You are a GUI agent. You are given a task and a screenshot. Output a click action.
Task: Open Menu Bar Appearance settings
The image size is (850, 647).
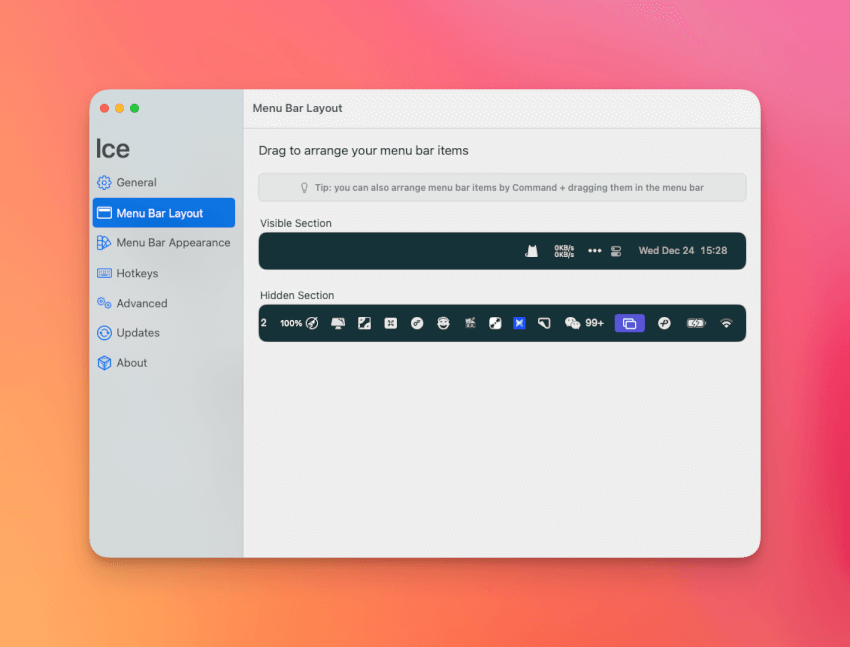[172, 243]
